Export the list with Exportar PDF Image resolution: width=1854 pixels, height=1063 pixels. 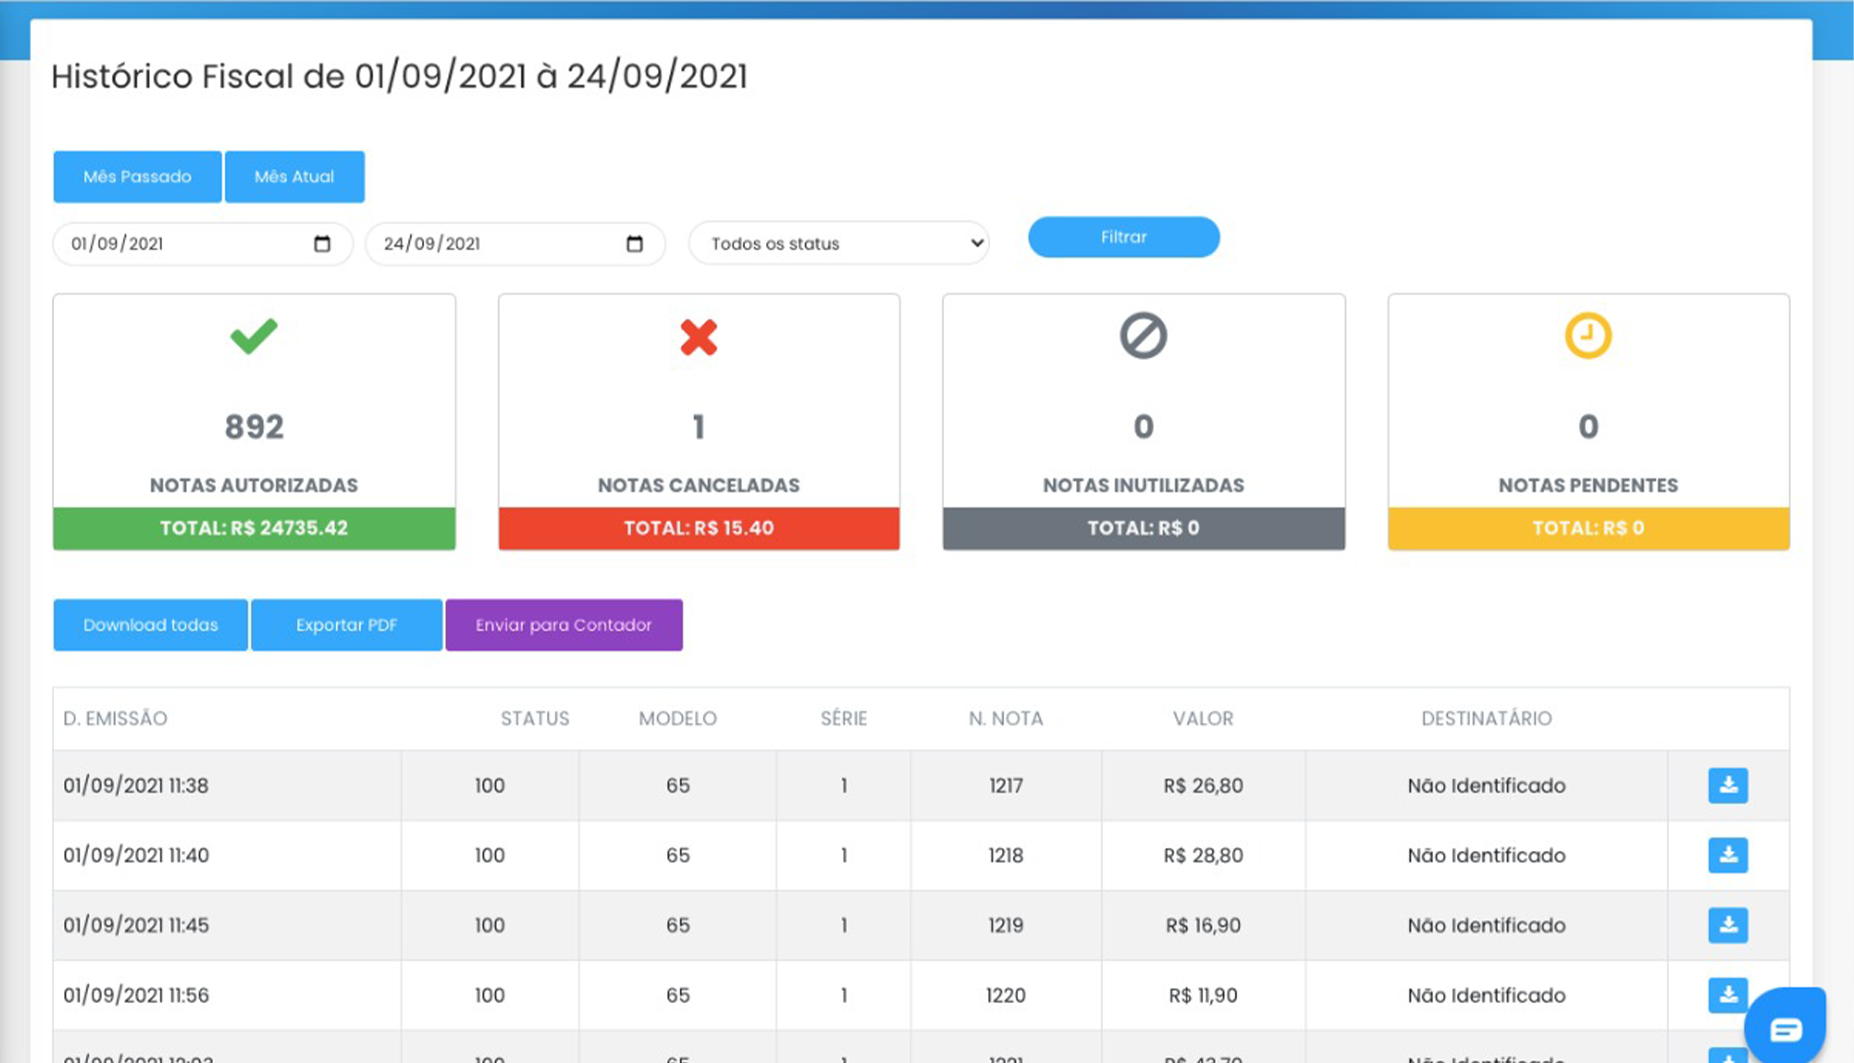point(346,625)
